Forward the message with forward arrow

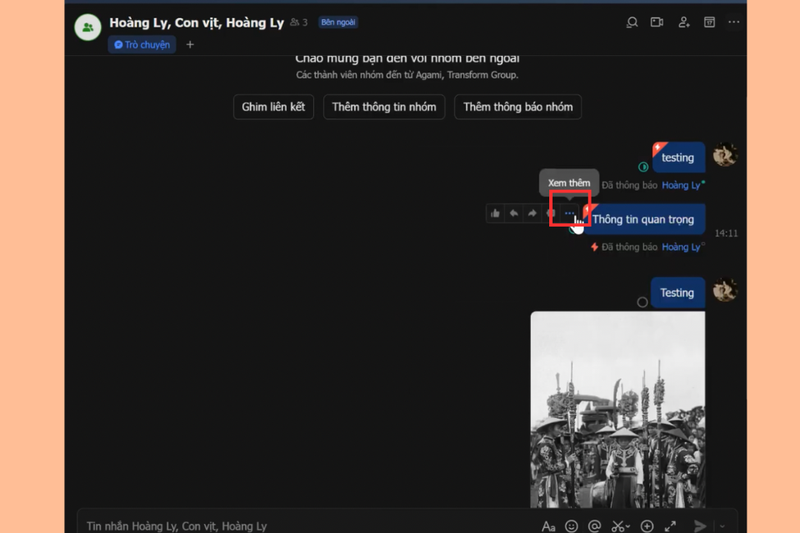[x=532, y=213]
